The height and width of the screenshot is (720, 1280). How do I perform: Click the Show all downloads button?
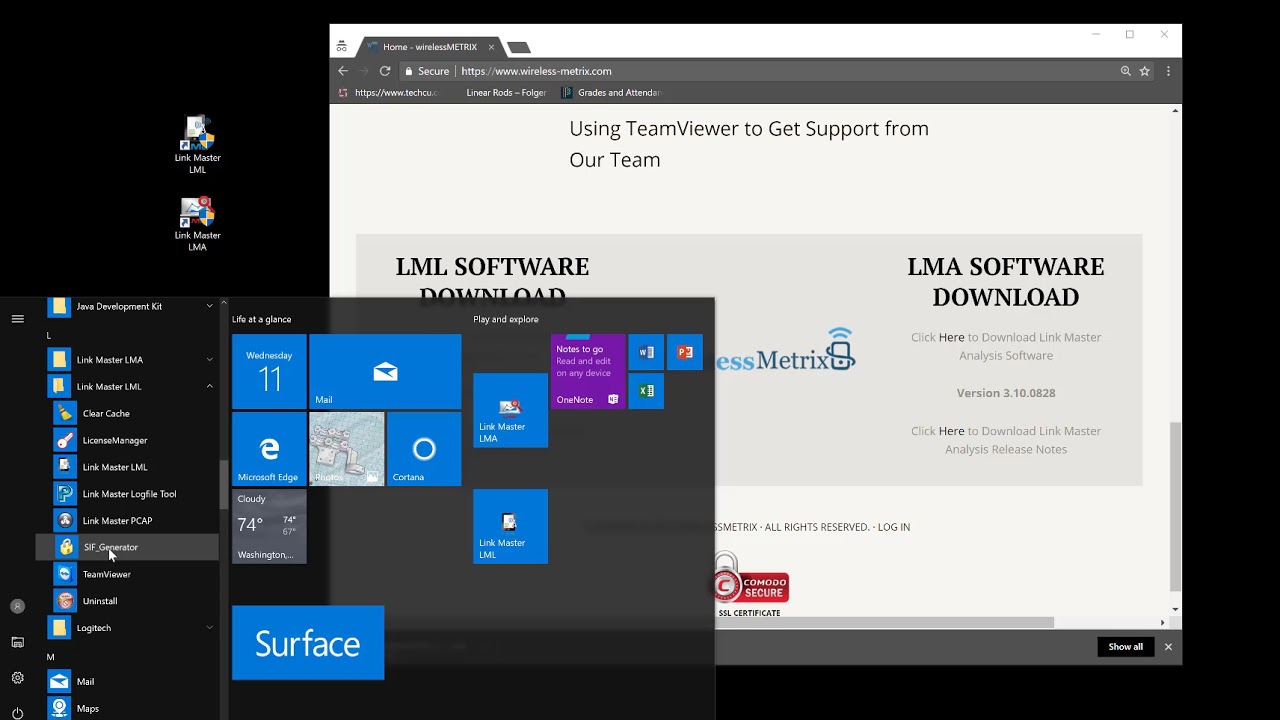tap(1125, 647)
